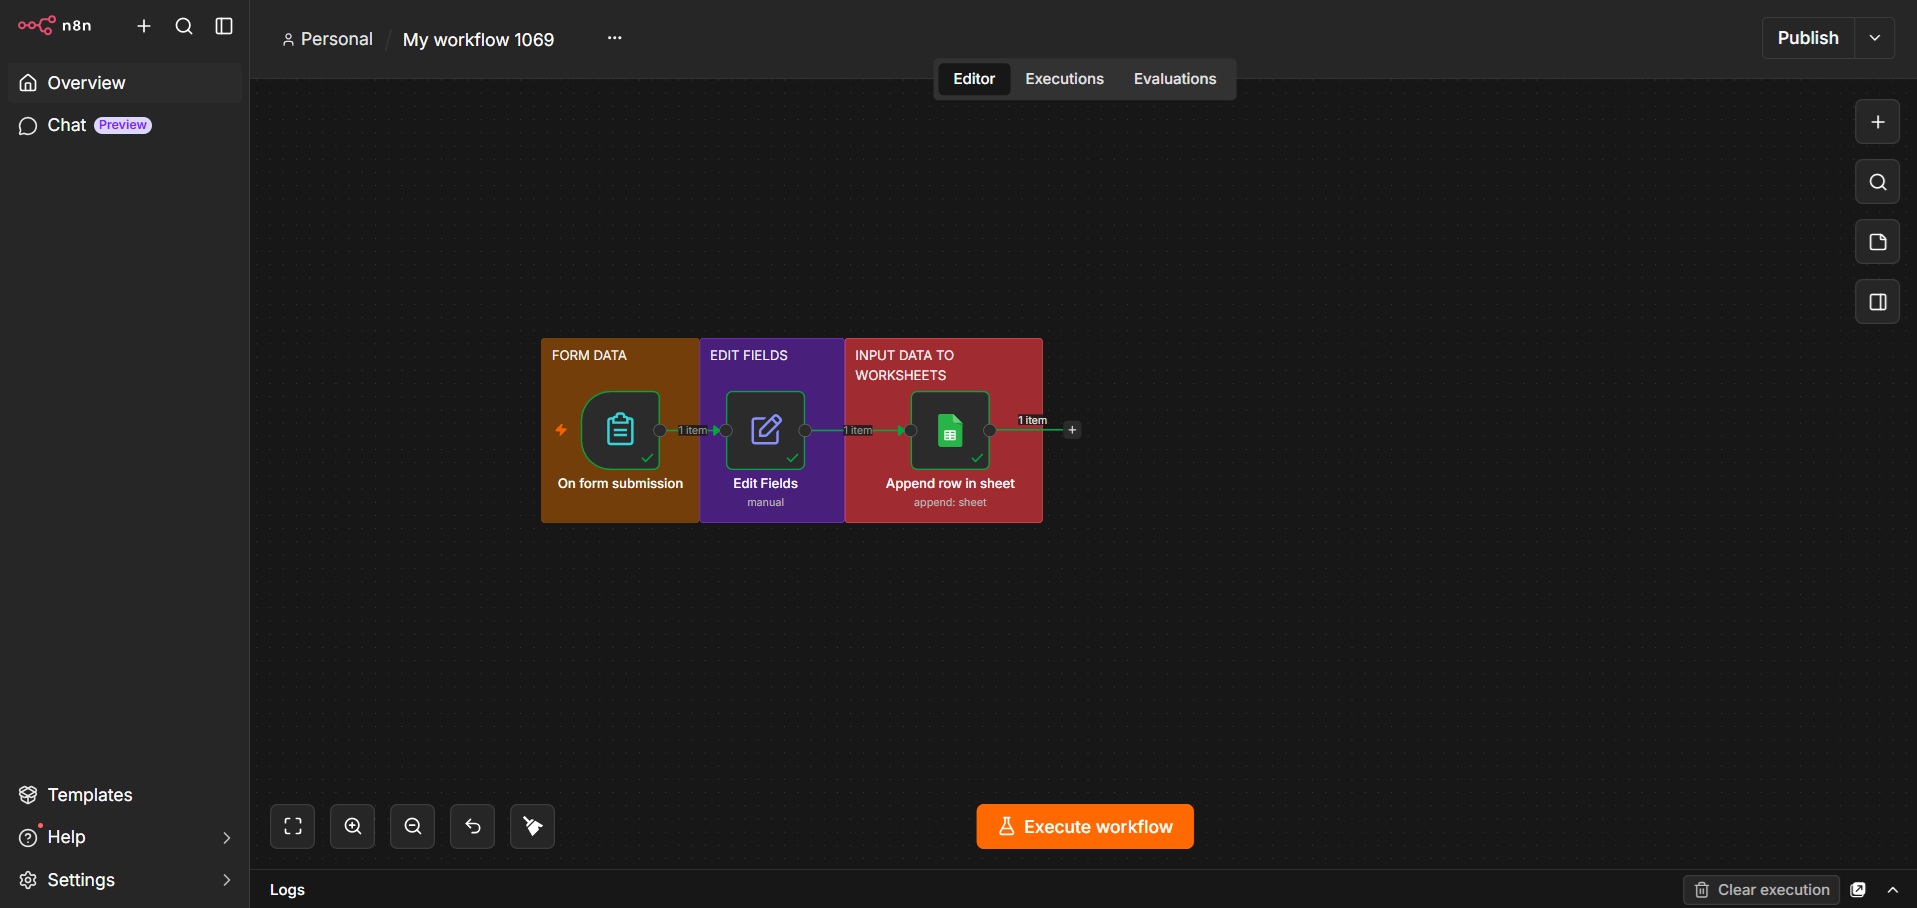The image size is (1917, 908).
Task: Expand the Logs panel chevron
Action: click(x=1893, y=890)
